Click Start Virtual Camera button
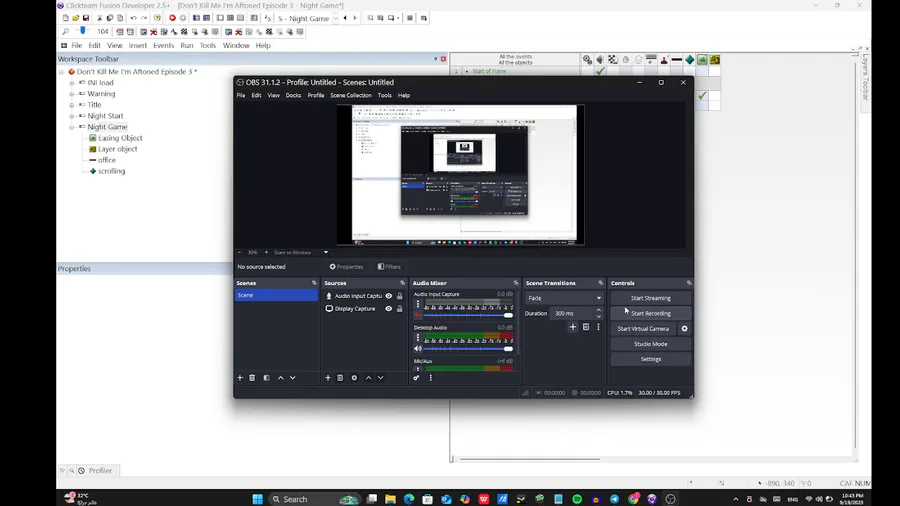Image resolution: width=900 pixels, height=506 pixels. click(x=643, y=329)
